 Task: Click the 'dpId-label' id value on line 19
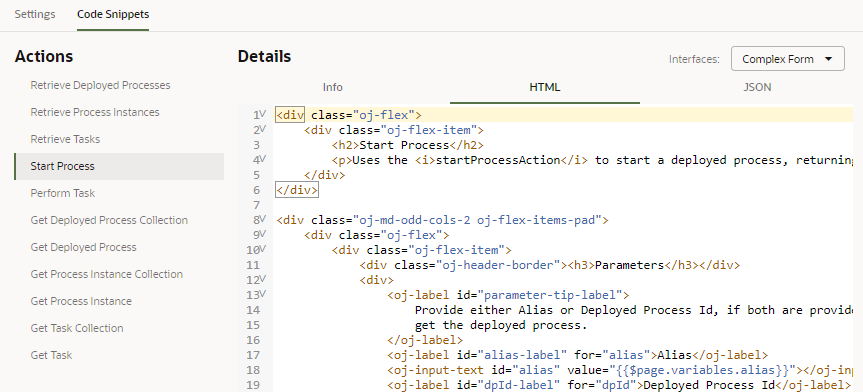(519, 385)
